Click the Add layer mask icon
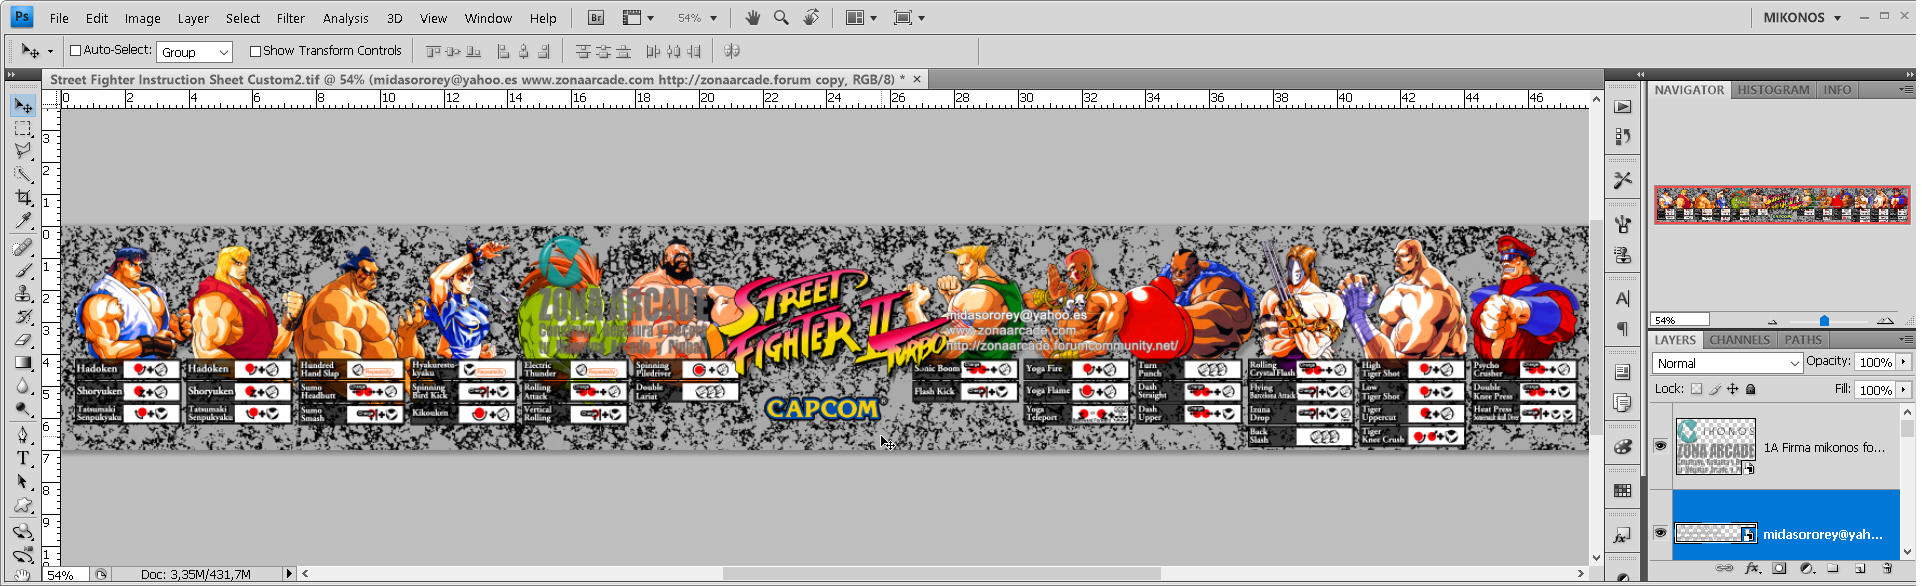 point(1779,568)
